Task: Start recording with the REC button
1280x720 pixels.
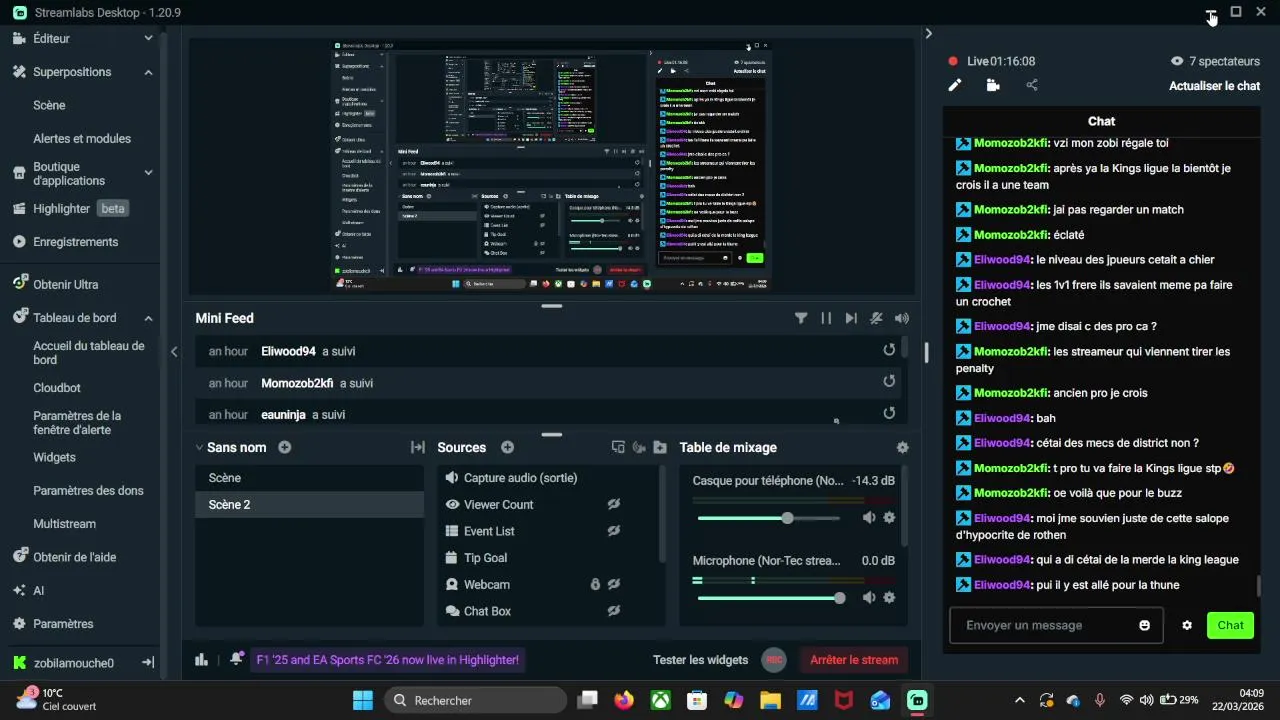Action: (x=773, y=659)
